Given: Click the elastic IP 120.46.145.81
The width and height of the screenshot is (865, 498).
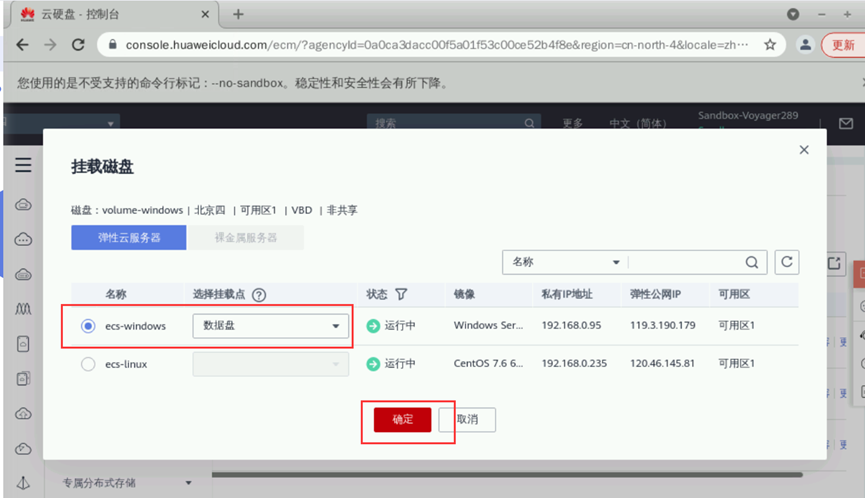Looking at the screenshot, I should coord(662,363).
